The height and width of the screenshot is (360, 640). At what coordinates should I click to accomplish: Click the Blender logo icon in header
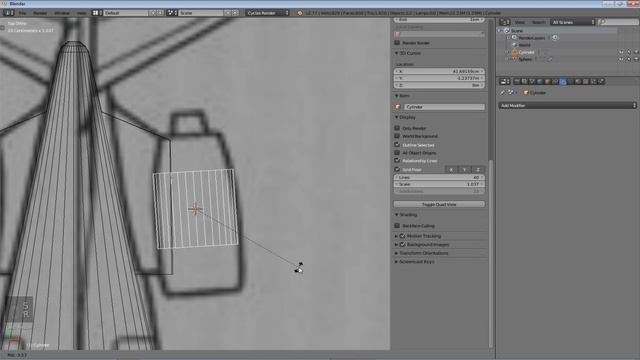tap(300, 13)
